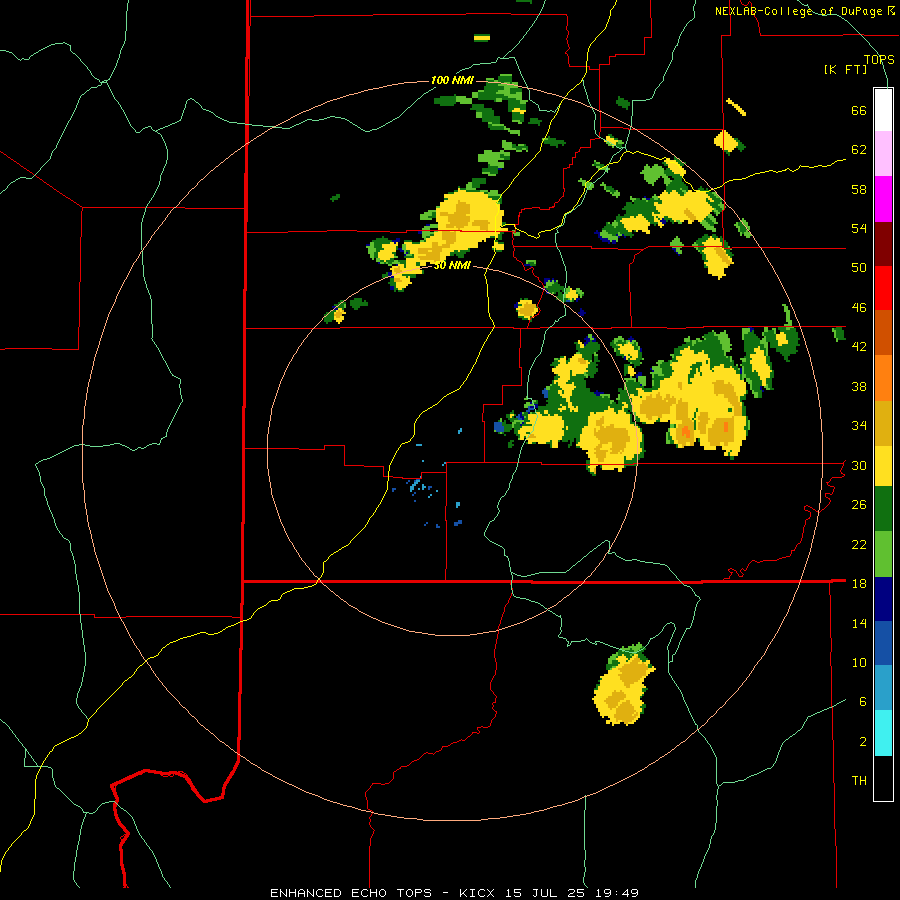The width and height of the screenshot is (900, 900).
Task: Click the gold 34 legend swatch
Action: pyautogui.click(x=883, y=423)
